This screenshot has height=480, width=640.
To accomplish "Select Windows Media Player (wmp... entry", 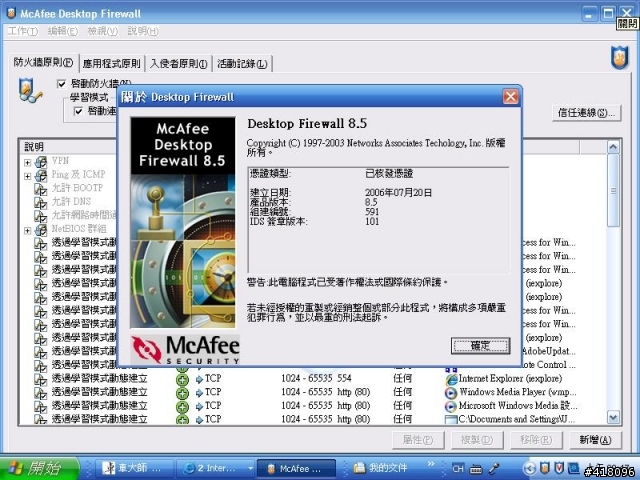I will pyautogui.click(x=518, y=392).
